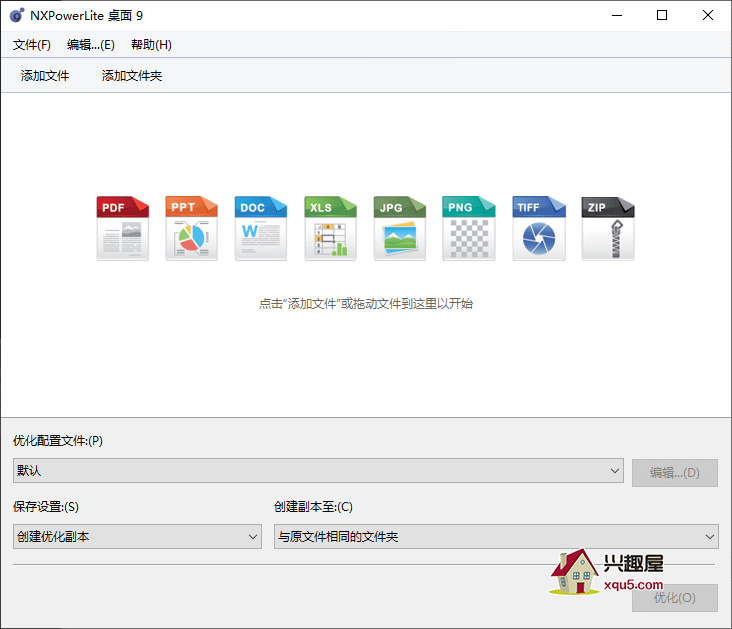Click the 编辑...(D) button

pyautogui.click(x=675, y=473)
